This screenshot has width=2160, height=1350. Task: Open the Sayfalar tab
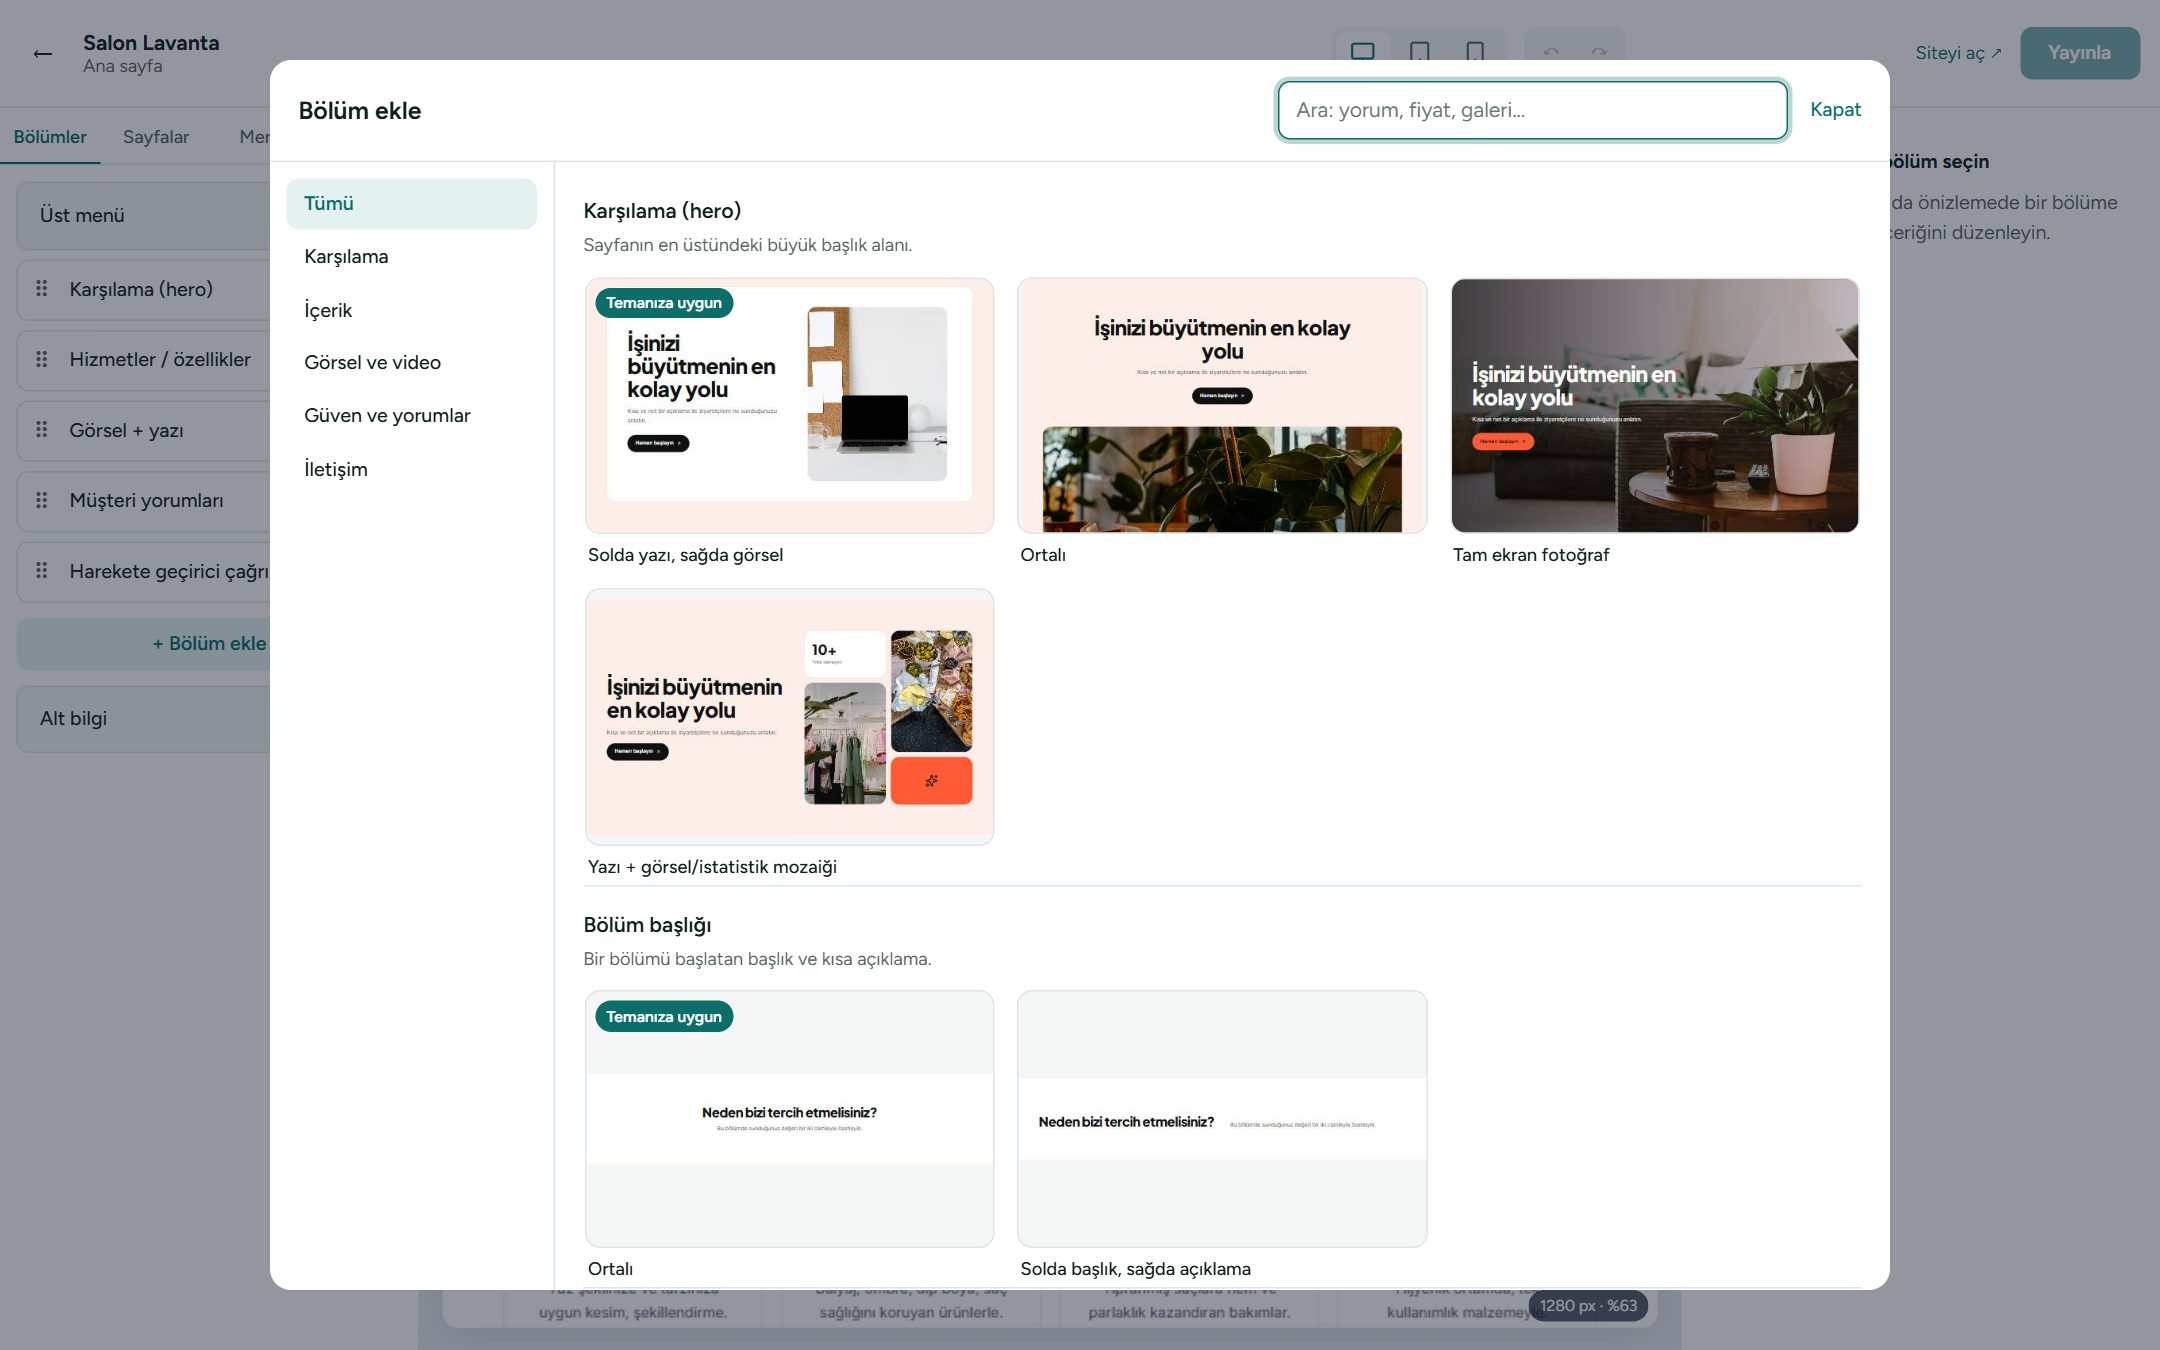tap(156, 137)
